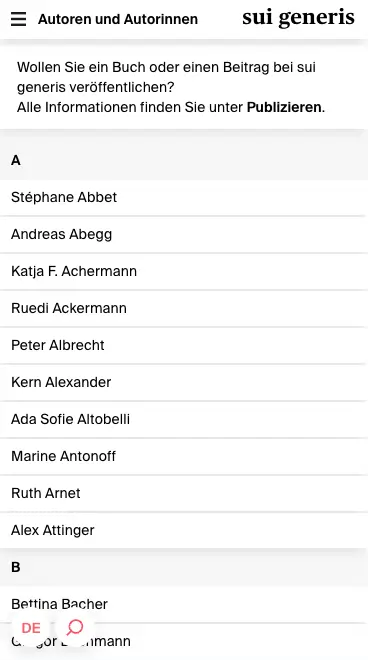Viewport: 368px width, 660px height.
Task: Open Kern Alexander's profile
Action: 184,383
